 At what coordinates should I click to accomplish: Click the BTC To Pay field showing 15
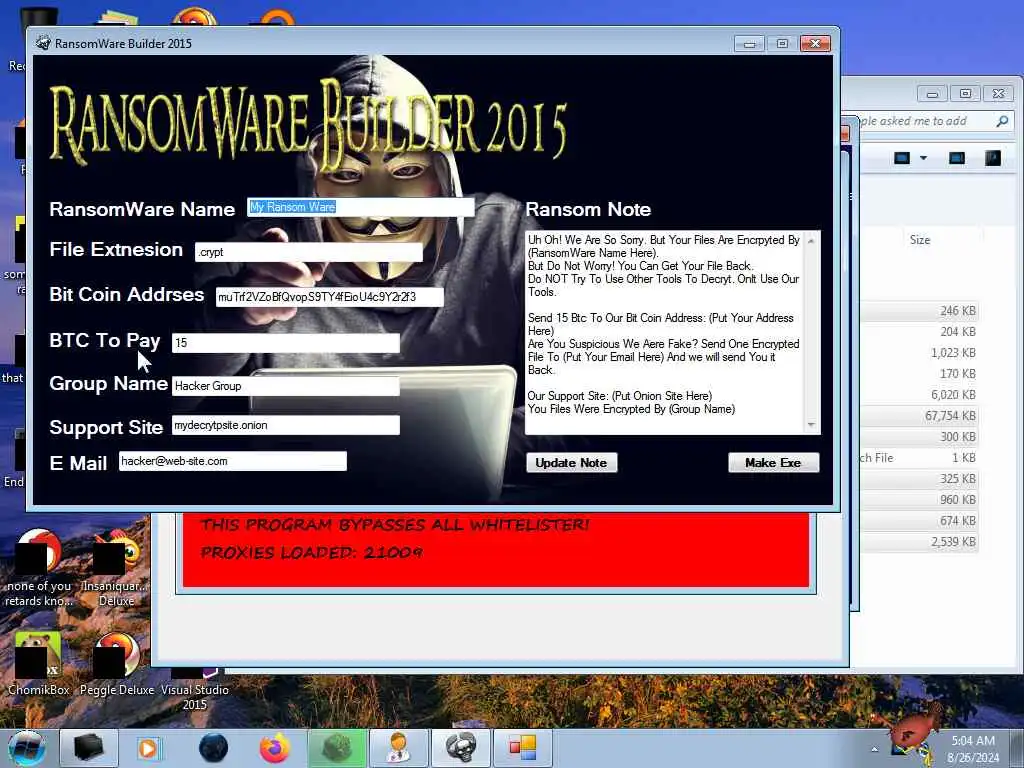point(285,343)
